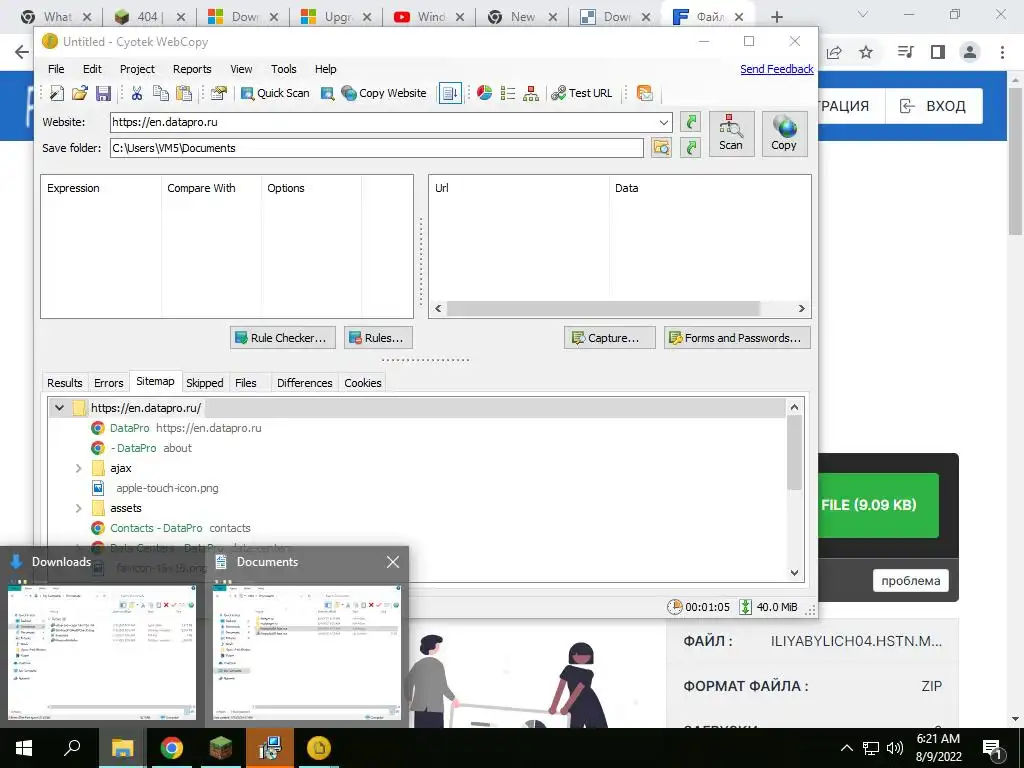
Task: Open the pie chart report icon
Action: (x=485, y=93)
